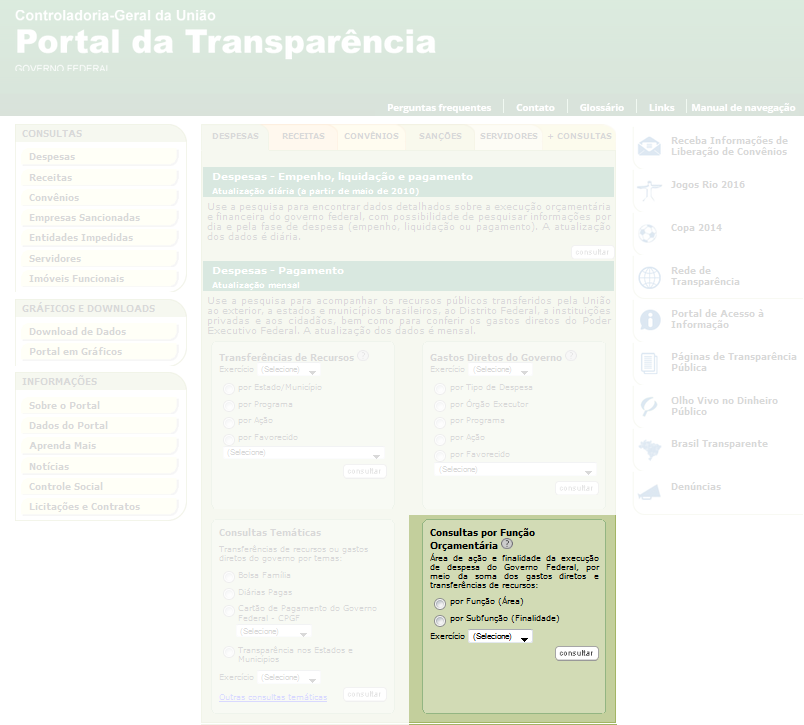Switch to the Receitas tab
The height and width of the screenshot is (725, 804).
click(x=303, y=137)
